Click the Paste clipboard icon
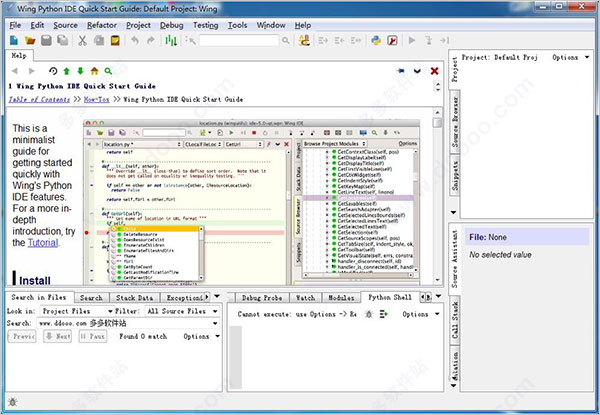The height and width of the screenshot is (415, 600). click(x=115, y=40)
